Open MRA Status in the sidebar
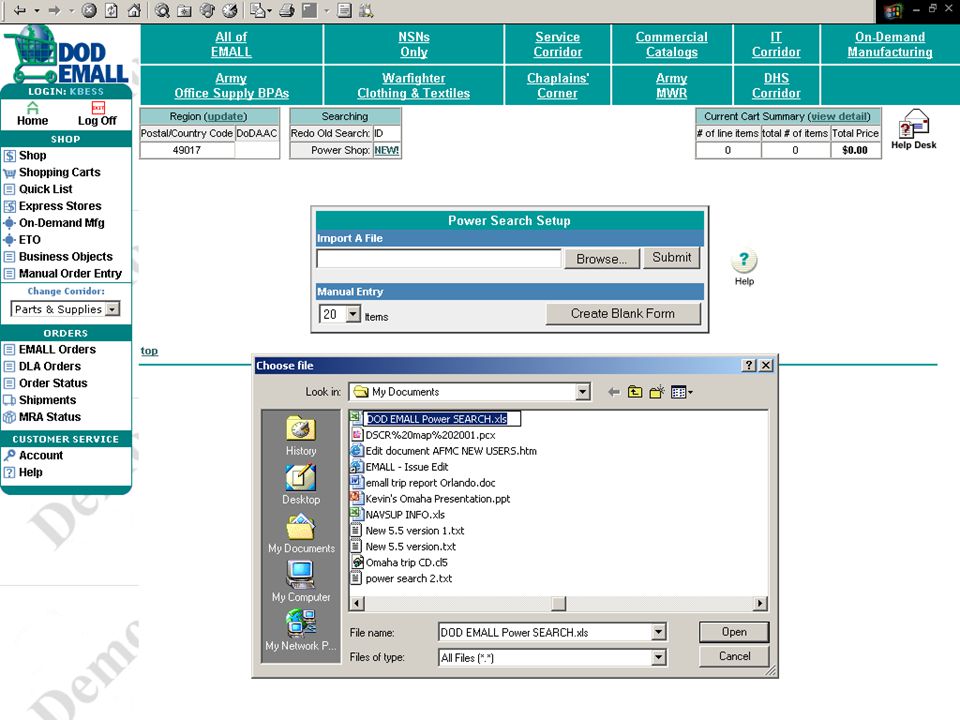The image size is (960, 720). point(50,417)
